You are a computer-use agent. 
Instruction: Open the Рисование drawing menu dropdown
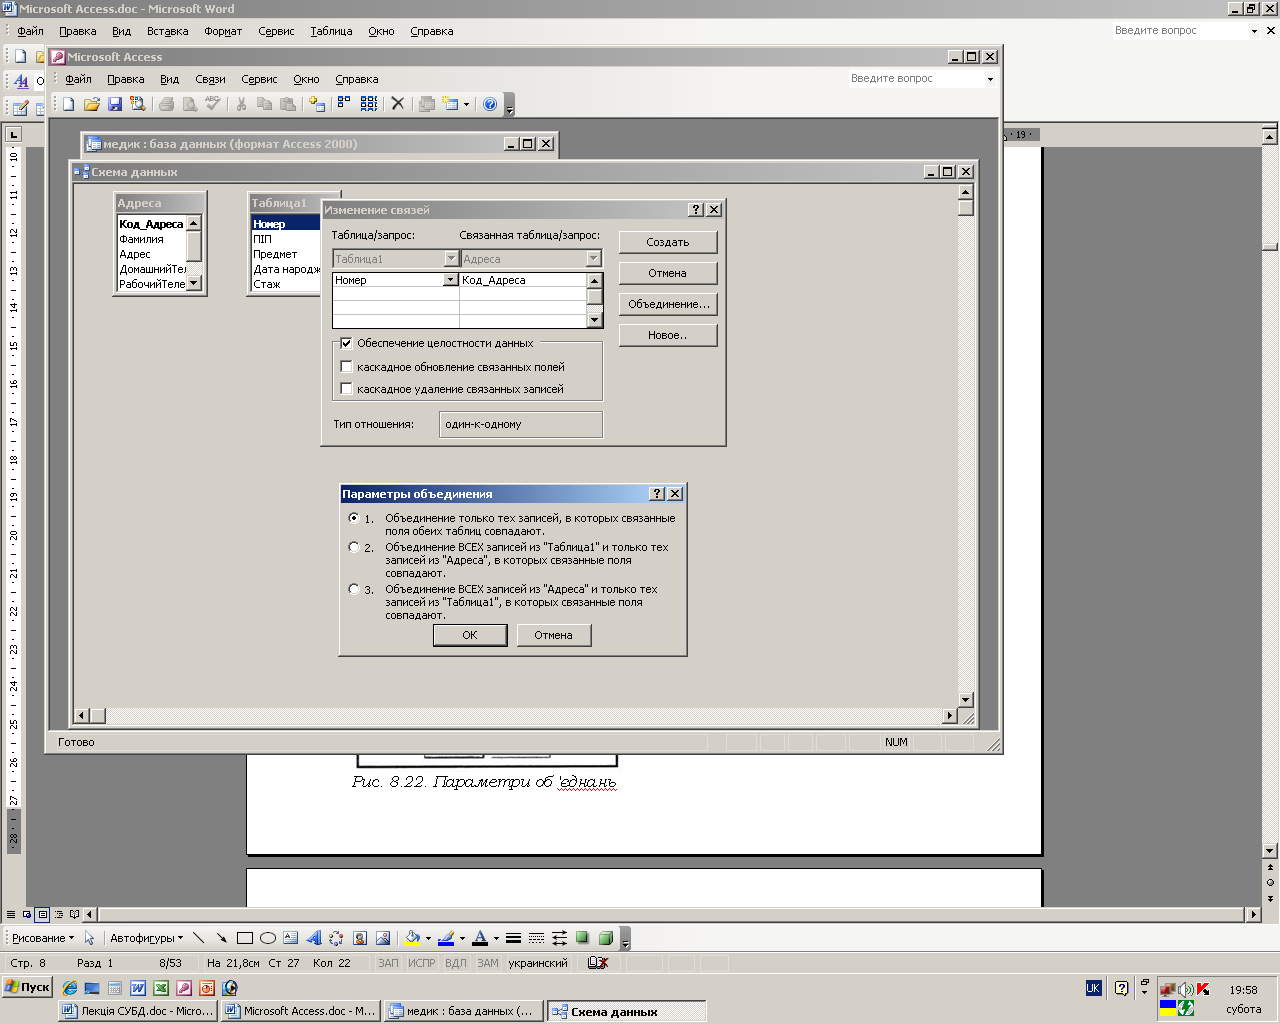[43, 938]
